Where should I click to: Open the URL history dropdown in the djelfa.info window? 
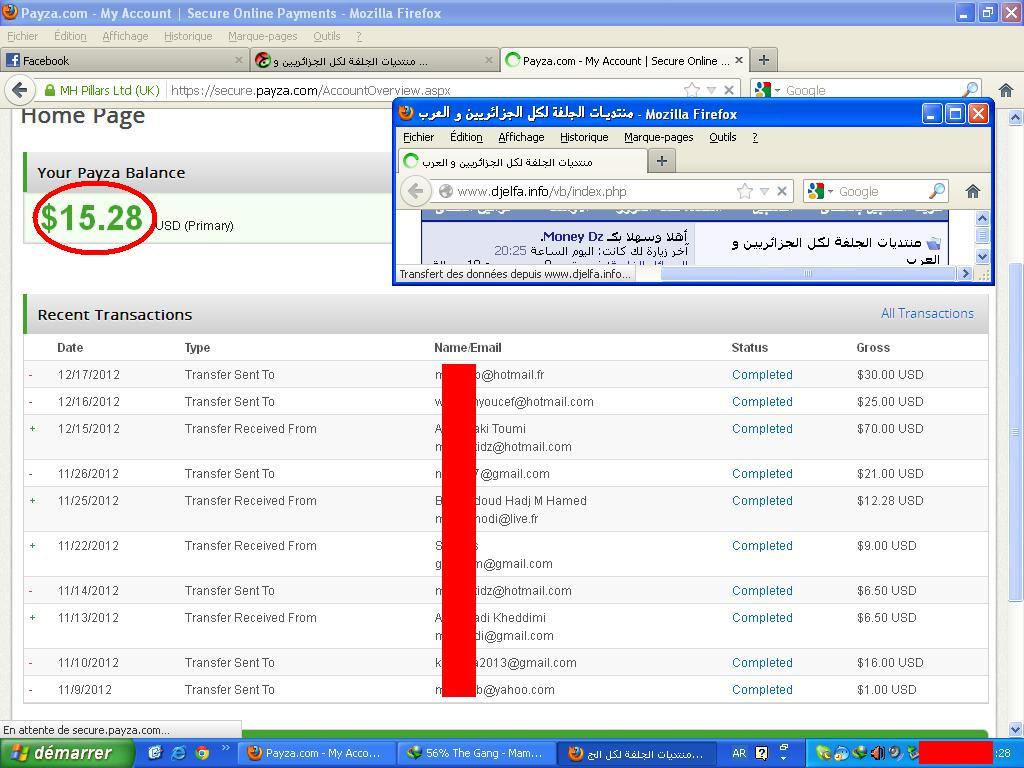click(x=764, y=191)
